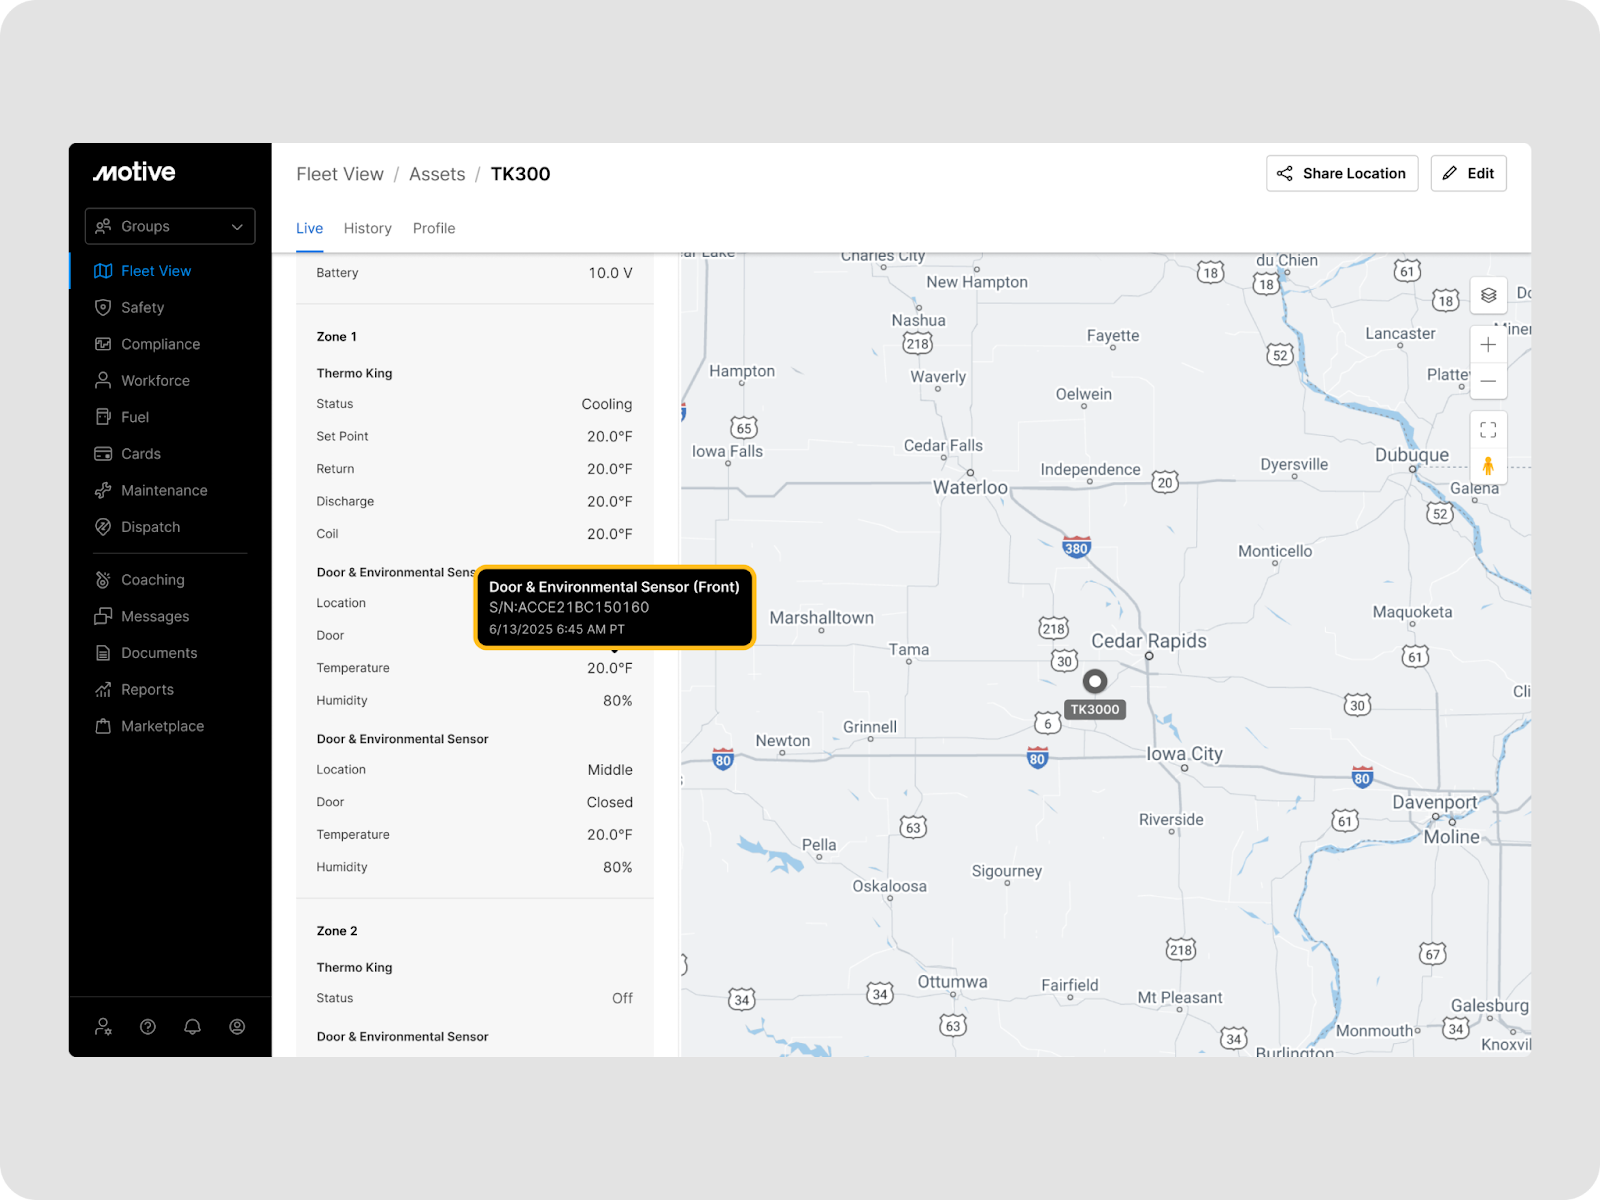The height and width of the screenshot is (1200, 1600).
Task: Go to Assets breadcrumb link
Action: pos(437,174)
